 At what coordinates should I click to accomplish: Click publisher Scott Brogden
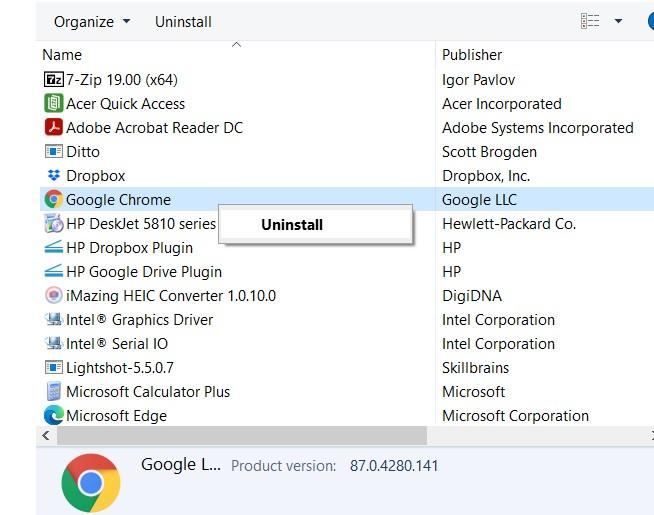click(489, 152)
